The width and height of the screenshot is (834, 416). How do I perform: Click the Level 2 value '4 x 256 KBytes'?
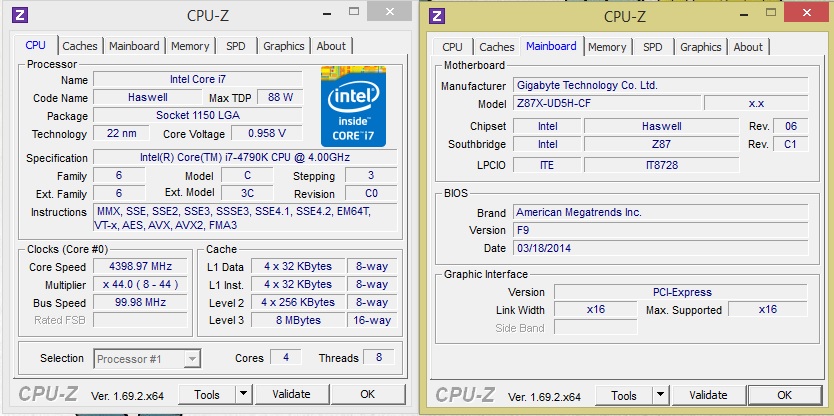click(298, 302)
